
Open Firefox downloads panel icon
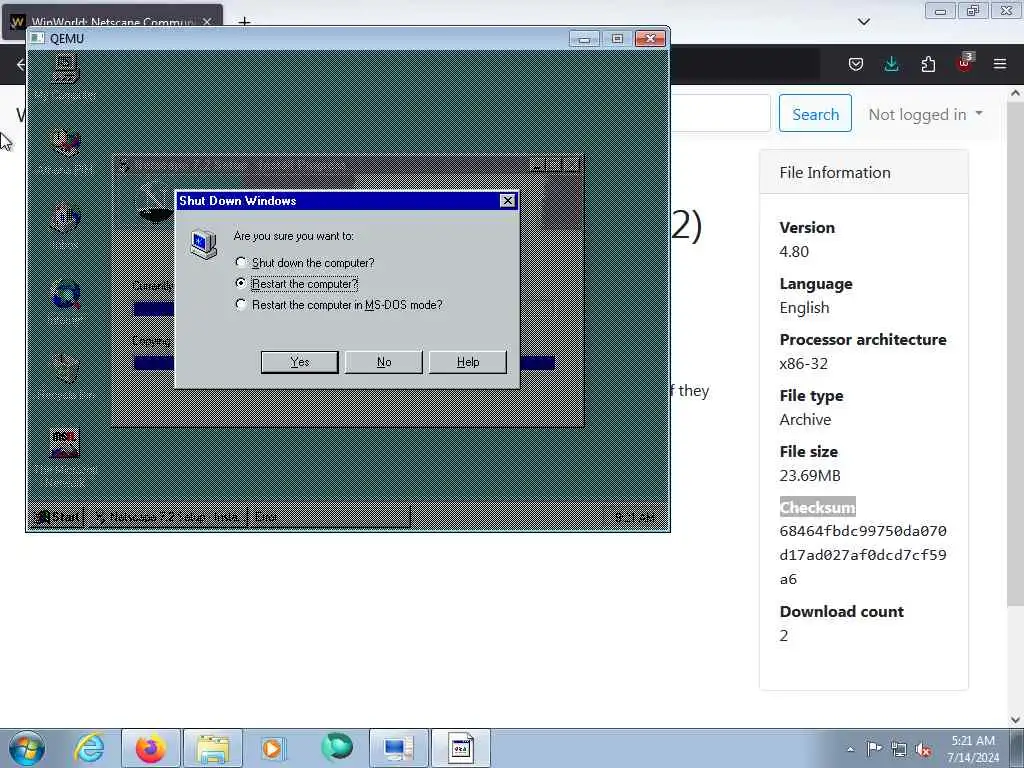tap(891, 64)
